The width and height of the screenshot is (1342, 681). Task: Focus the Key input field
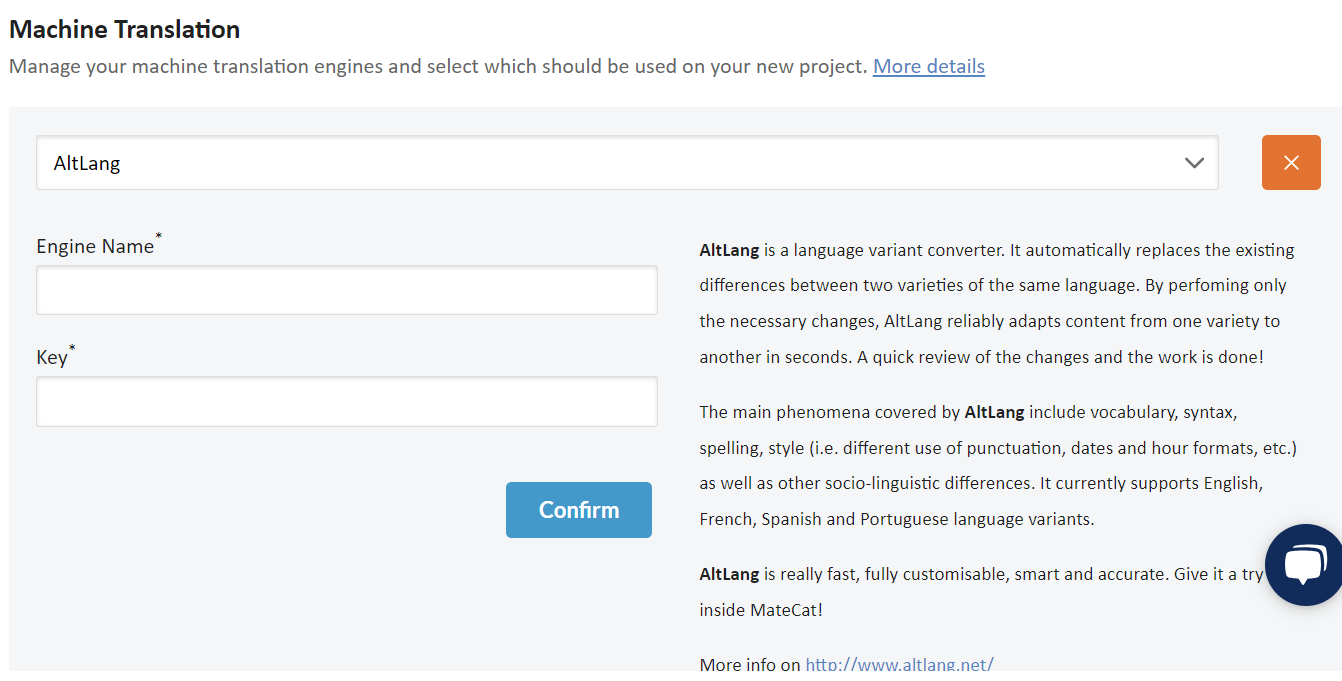coord(347,401)
